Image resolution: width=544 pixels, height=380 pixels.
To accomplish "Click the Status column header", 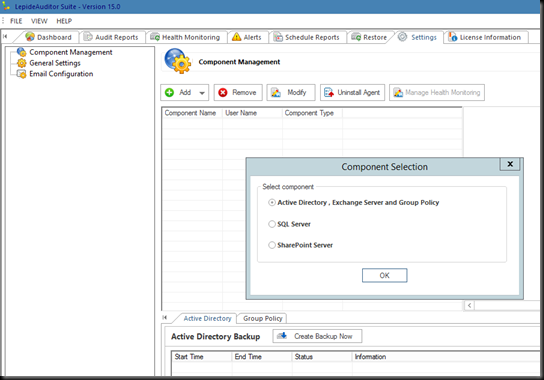I will tap(322, 356).
